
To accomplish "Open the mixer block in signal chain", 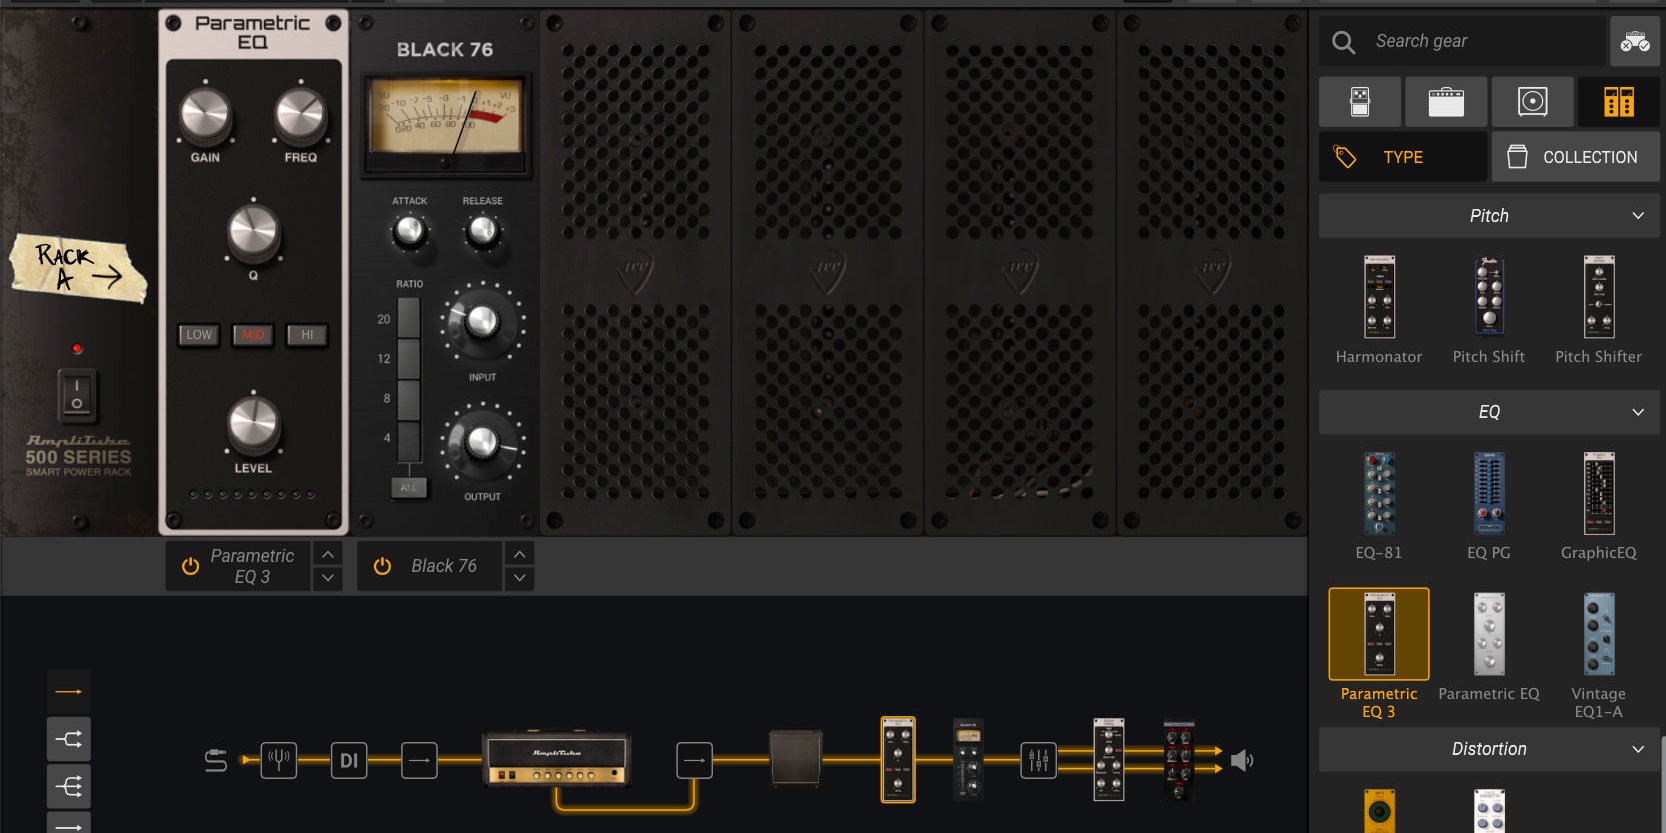I will tap(1038, 761).
